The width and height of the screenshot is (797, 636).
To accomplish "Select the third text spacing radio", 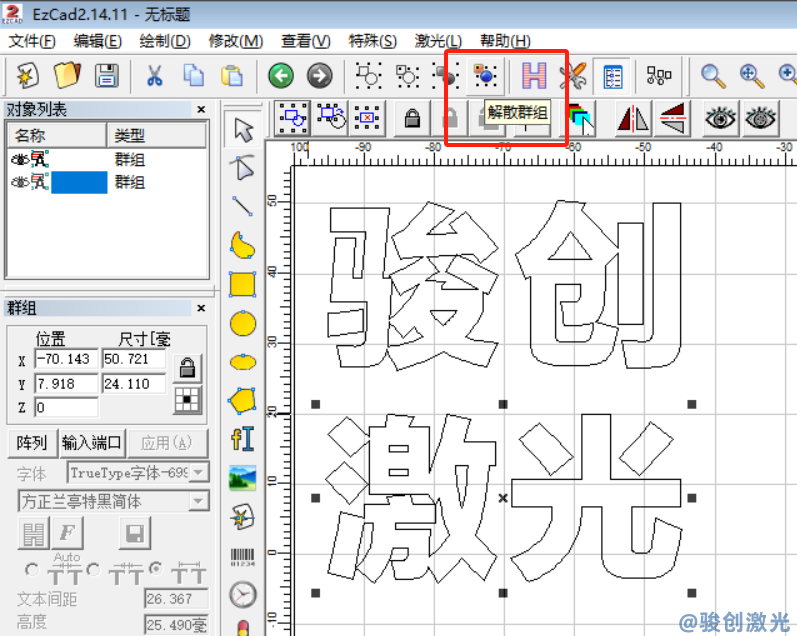I will [x=156, y=568].
